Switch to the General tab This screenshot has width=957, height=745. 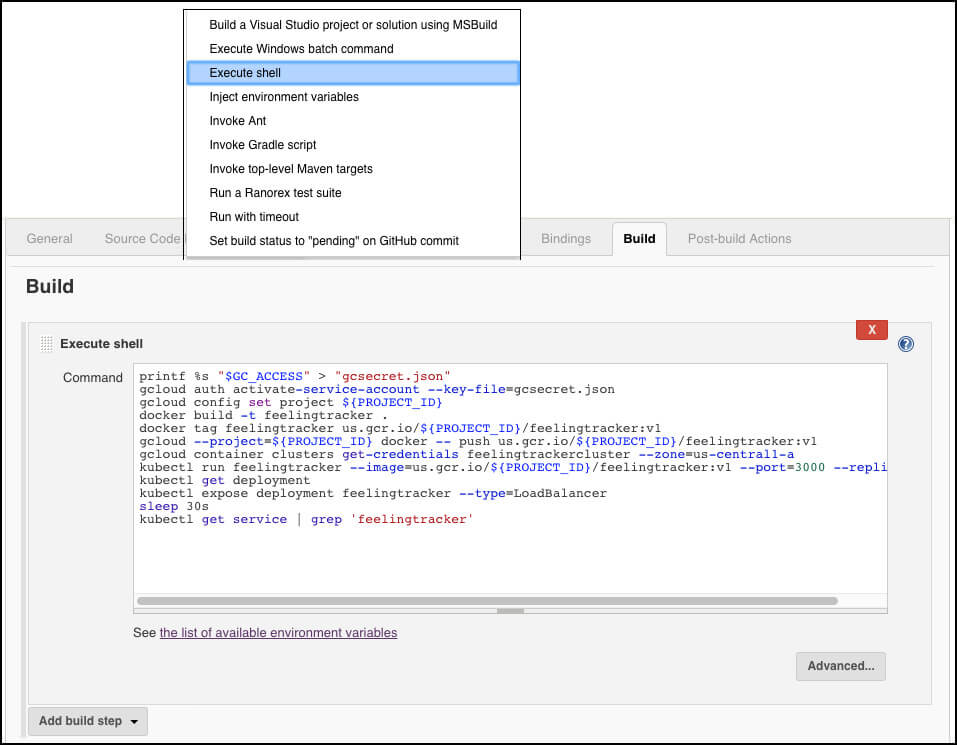point(49,239)
